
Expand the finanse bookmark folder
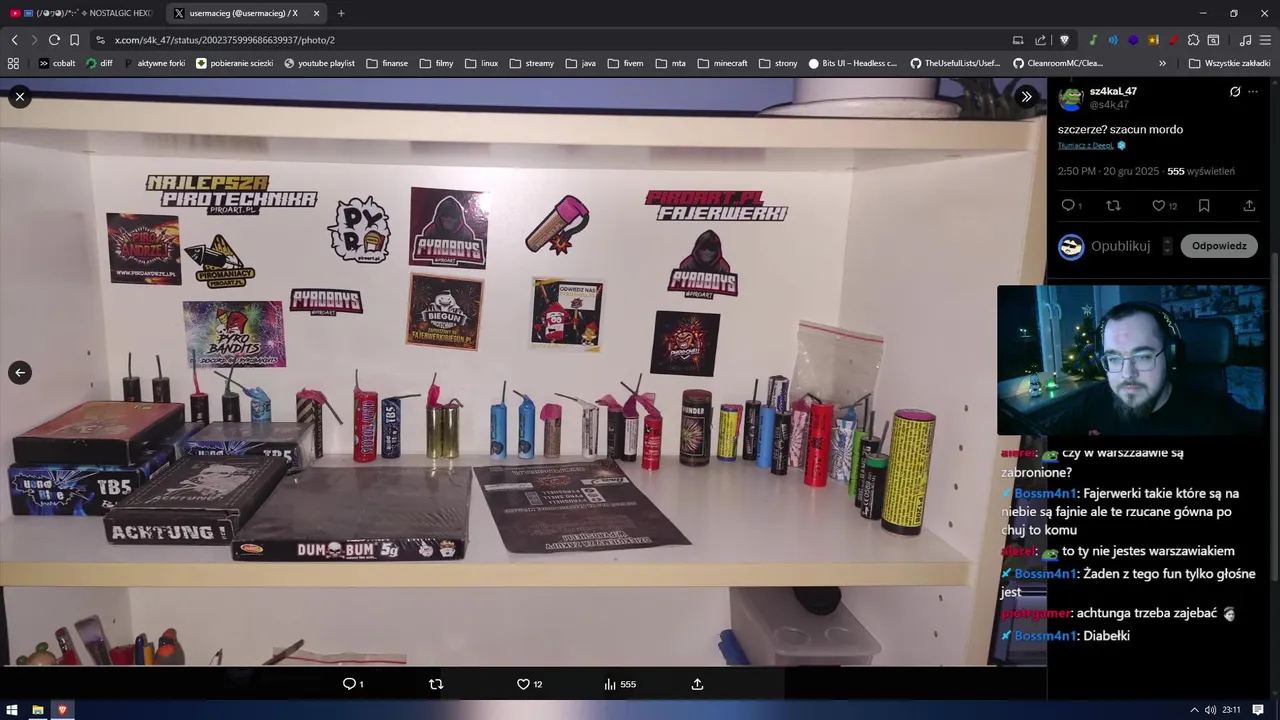pos(387,63)
